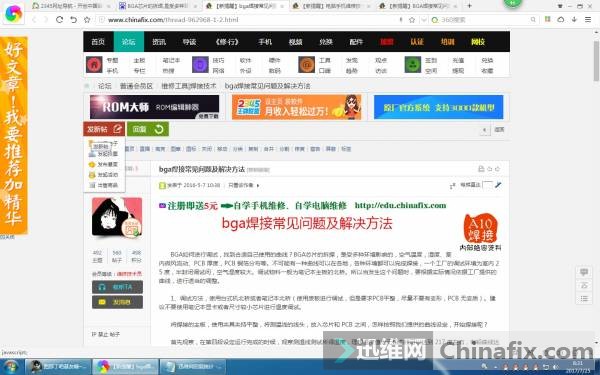Image resolution: width=600 pixels, height=375 pixels.
Task: Click the download arrow icon in toolbar
Action: pos(574,20)
